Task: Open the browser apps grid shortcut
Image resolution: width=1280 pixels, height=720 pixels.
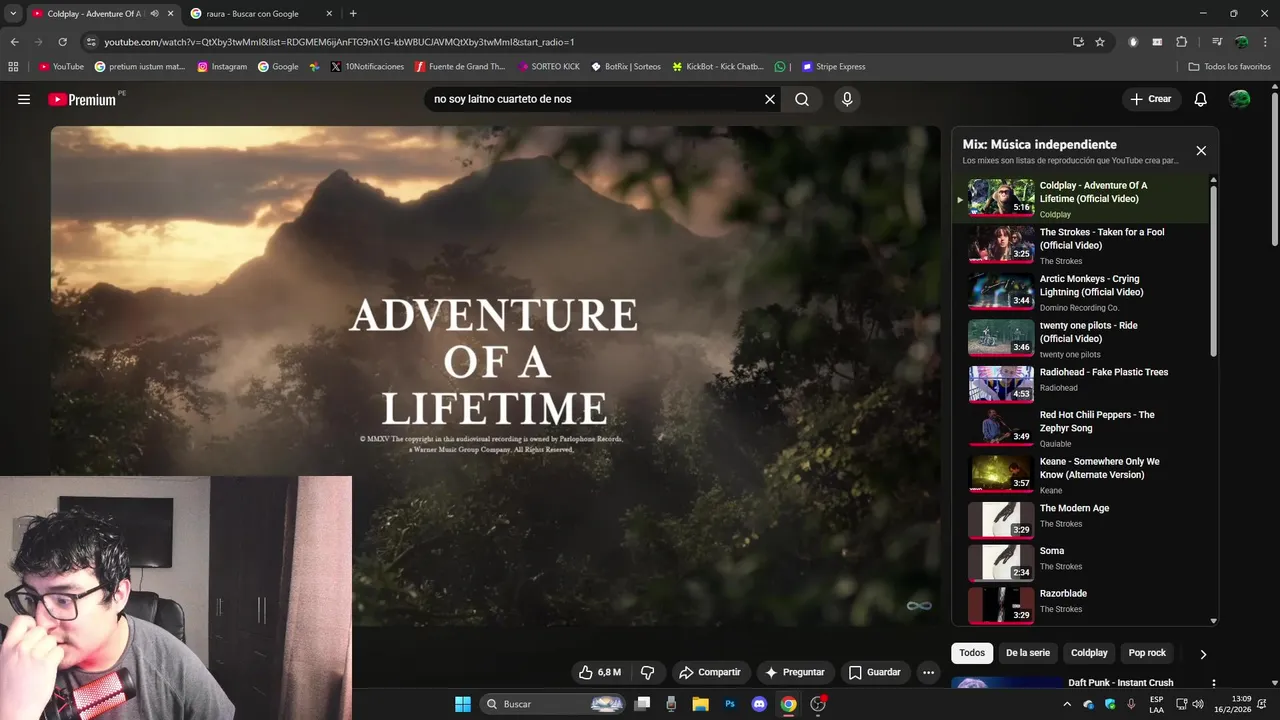Action: 13,67
